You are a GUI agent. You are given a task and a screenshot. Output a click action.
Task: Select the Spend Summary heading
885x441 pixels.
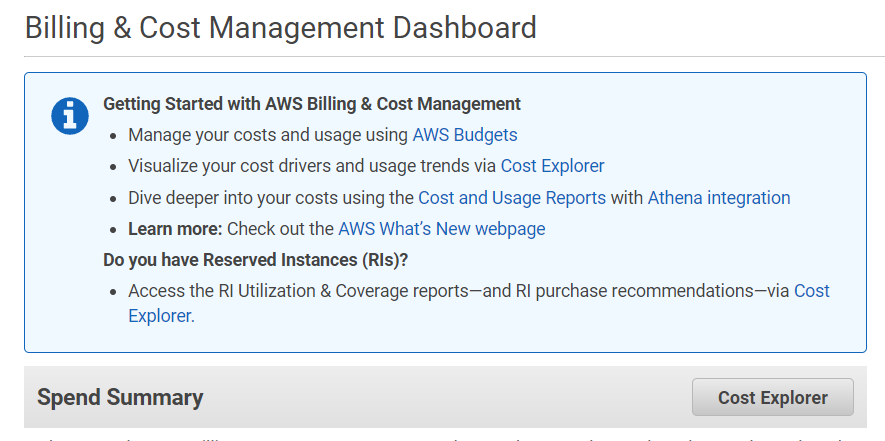click(120, 398)
